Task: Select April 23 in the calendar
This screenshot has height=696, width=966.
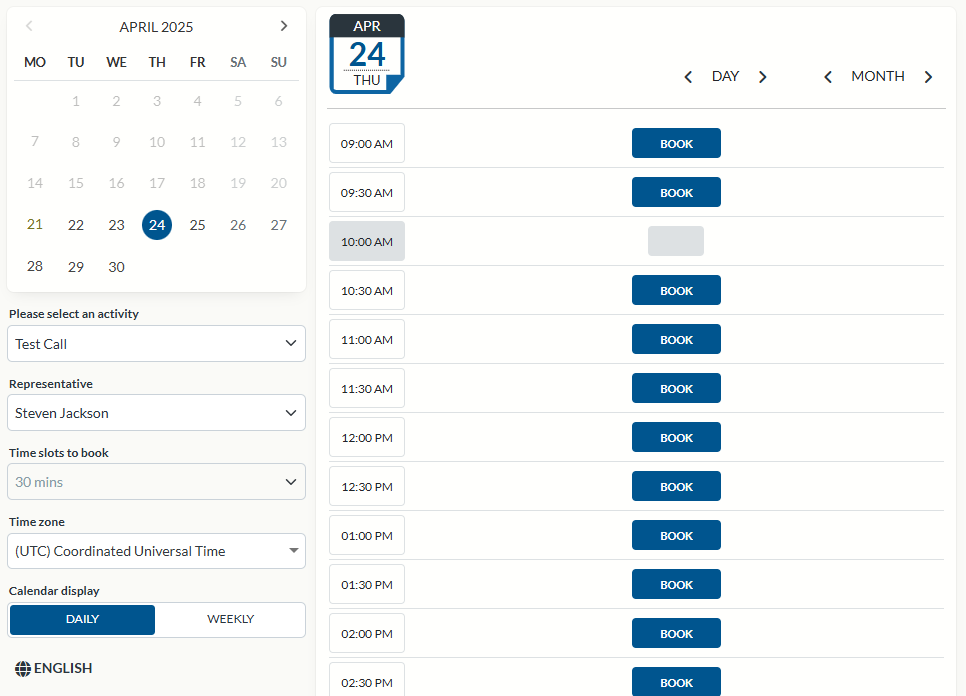Action: (116, 225)
